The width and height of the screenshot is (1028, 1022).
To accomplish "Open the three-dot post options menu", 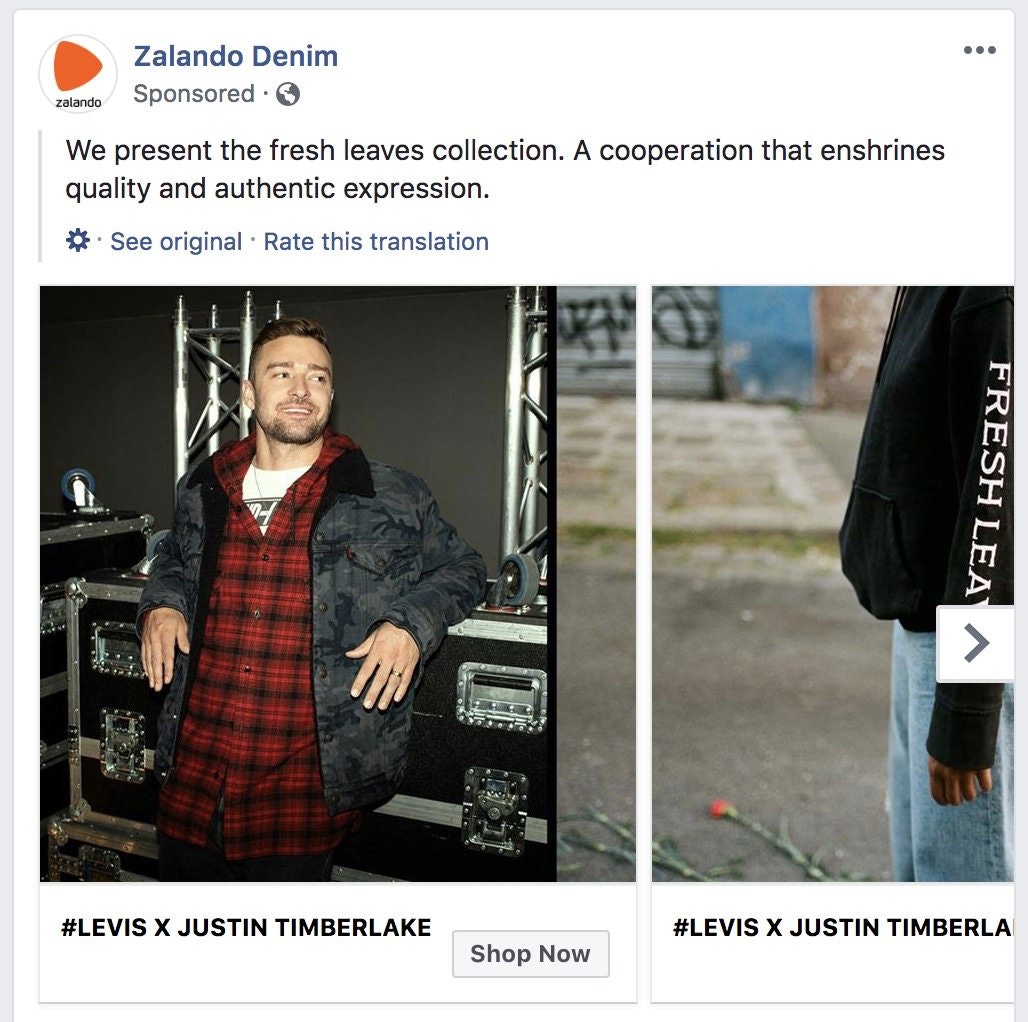I will click(979, 50).
